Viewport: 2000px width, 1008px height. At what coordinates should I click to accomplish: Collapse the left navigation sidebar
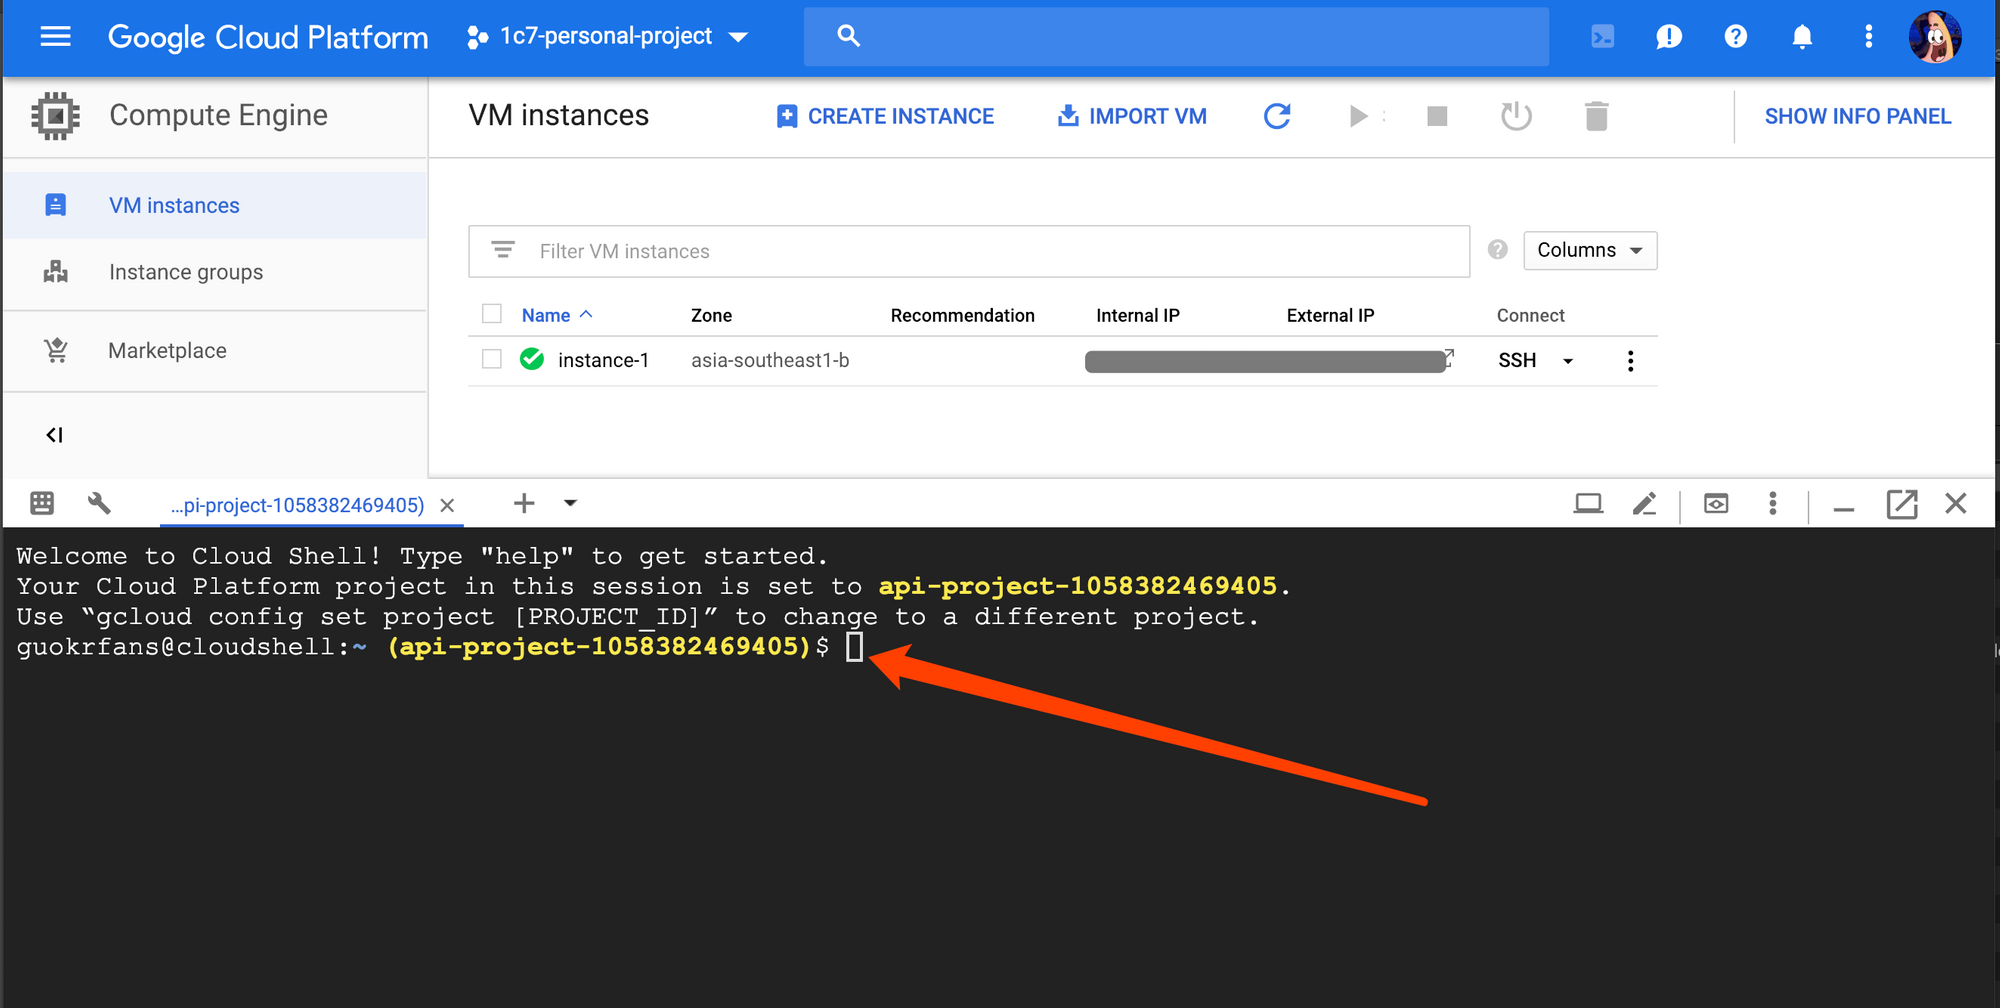(54, 435)
